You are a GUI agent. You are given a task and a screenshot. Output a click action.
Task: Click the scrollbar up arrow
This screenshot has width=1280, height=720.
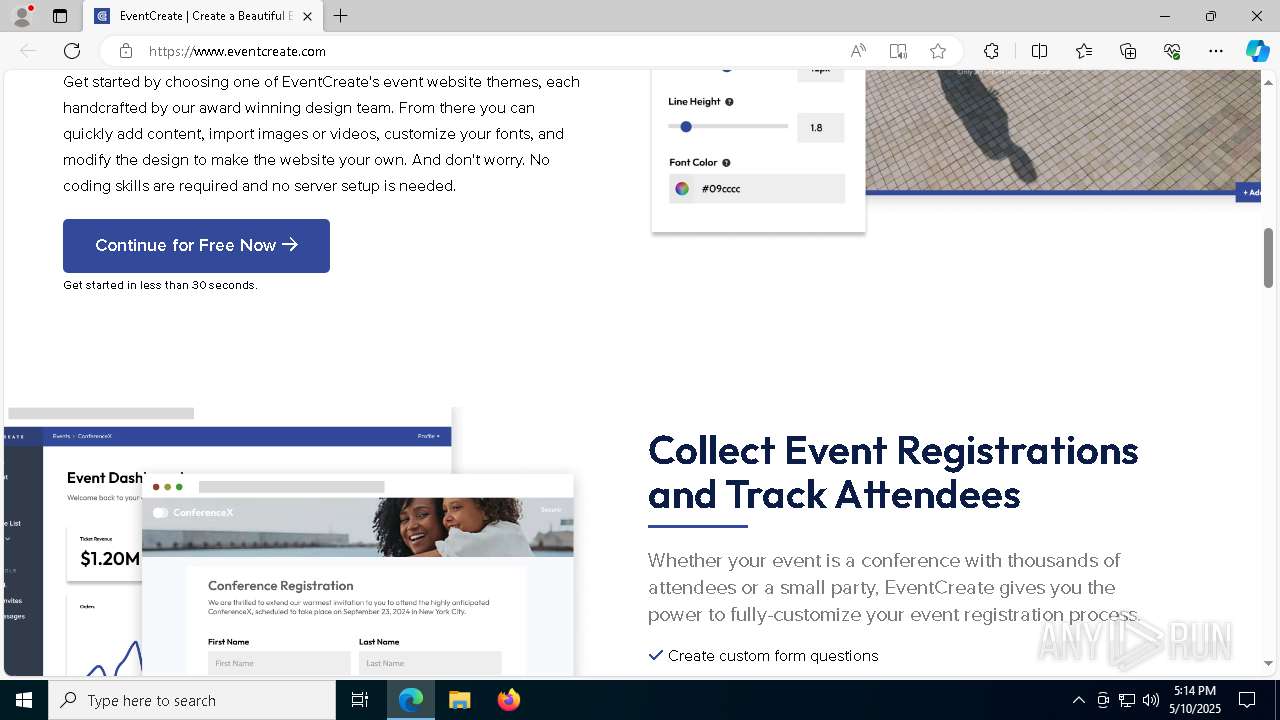coord(1268,81)
